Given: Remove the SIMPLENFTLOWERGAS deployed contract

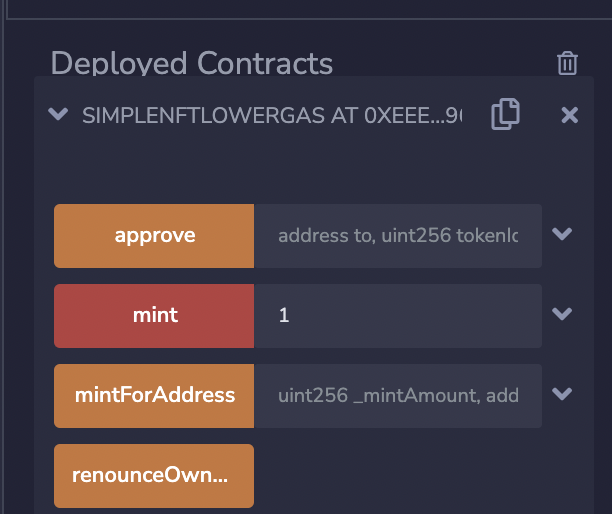Looking at the screenshot, I should point(570,115).
